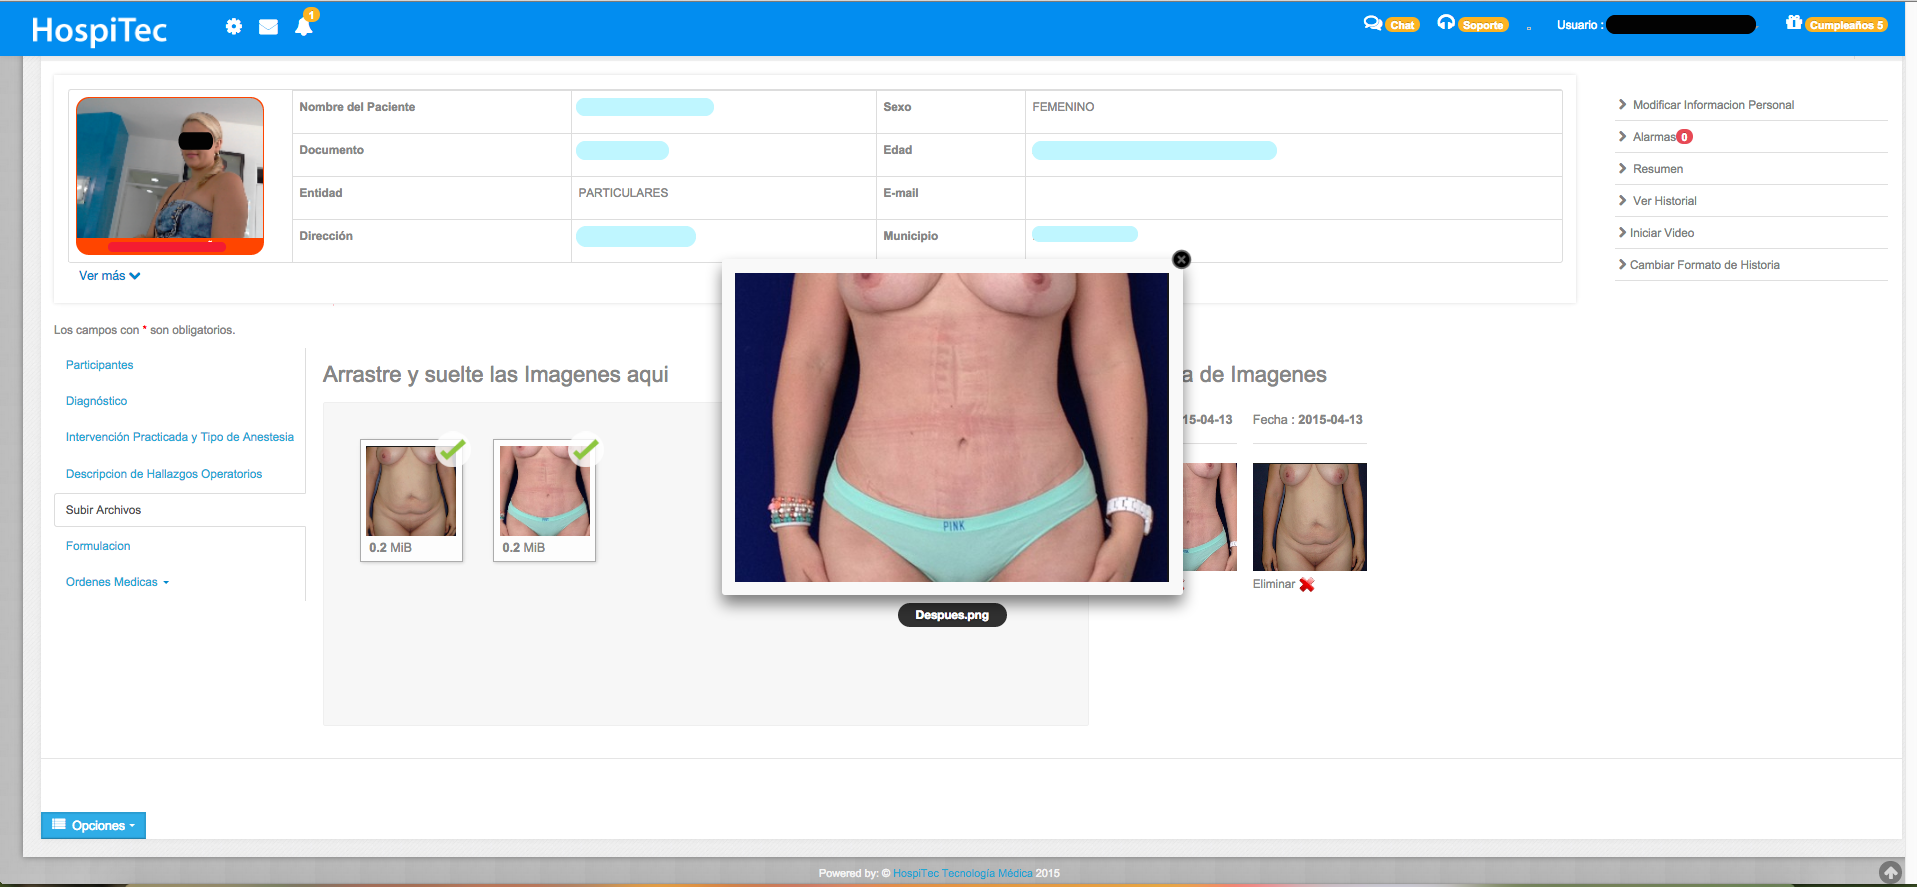Viewport: 1917px width, 887px height.
Task: Switch to the Diagnóstico section
Action: click(x=97, y=401)
